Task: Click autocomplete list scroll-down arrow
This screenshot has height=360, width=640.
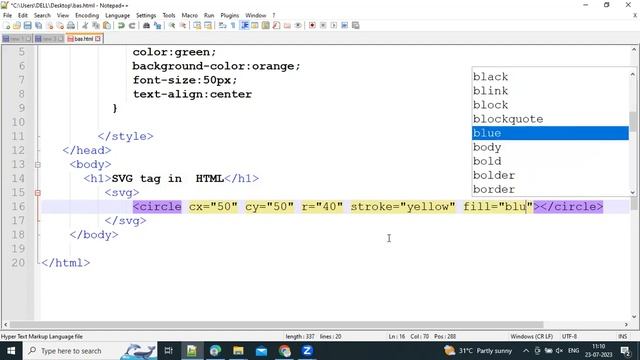Action: (633, 192)
